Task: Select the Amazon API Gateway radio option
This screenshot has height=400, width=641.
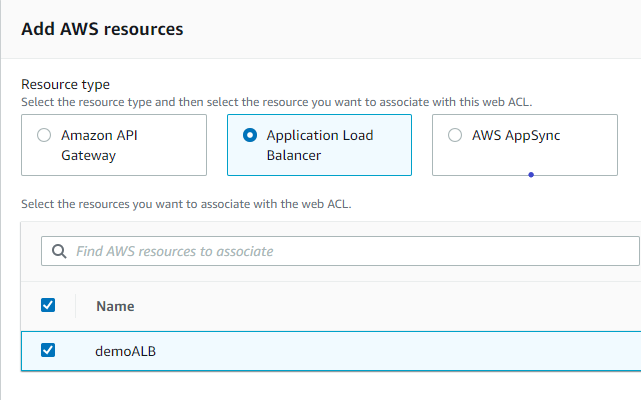Action: [44, 135]
